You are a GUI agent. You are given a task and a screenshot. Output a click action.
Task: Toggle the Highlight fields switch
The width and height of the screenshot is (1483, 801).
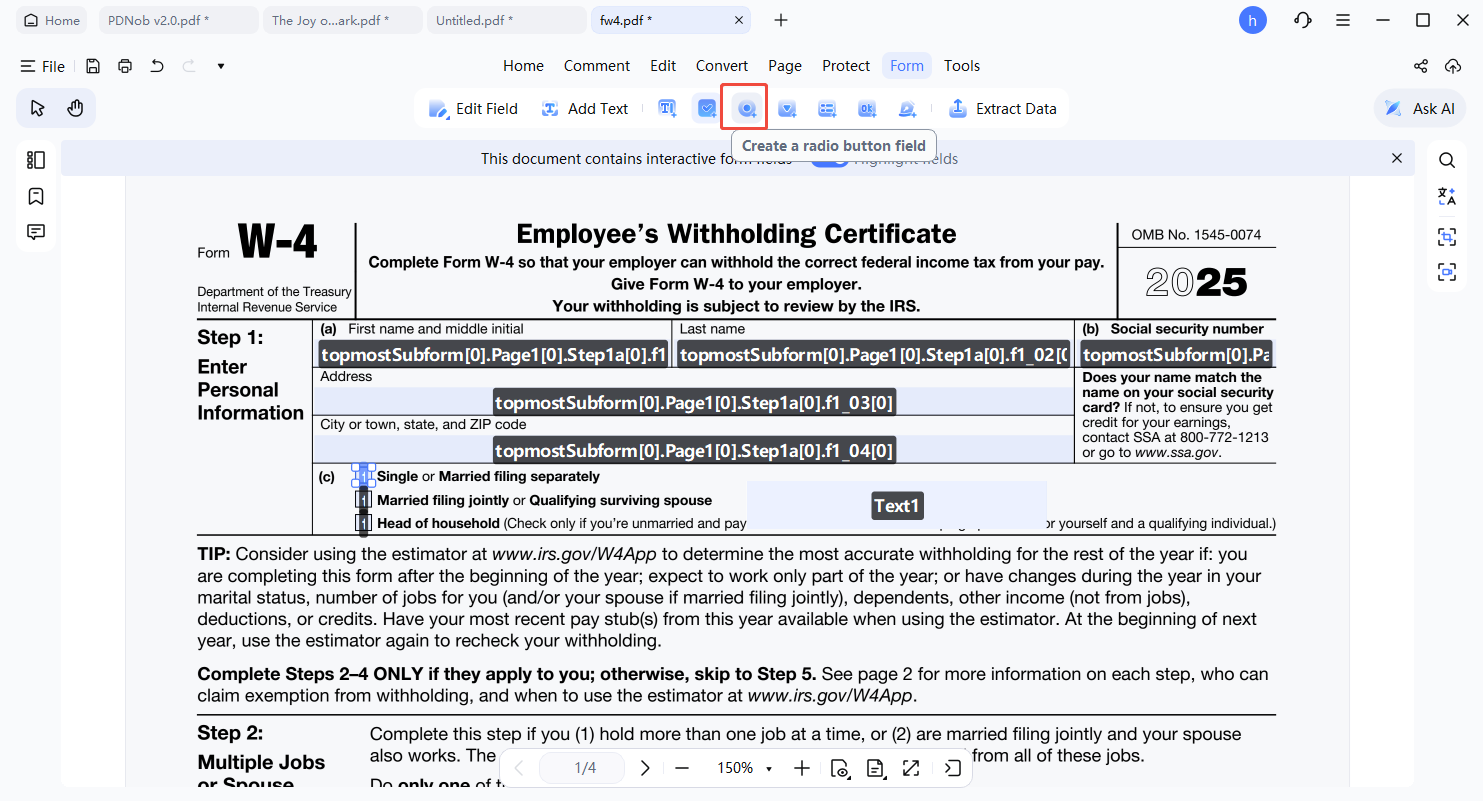pos(829,158)
